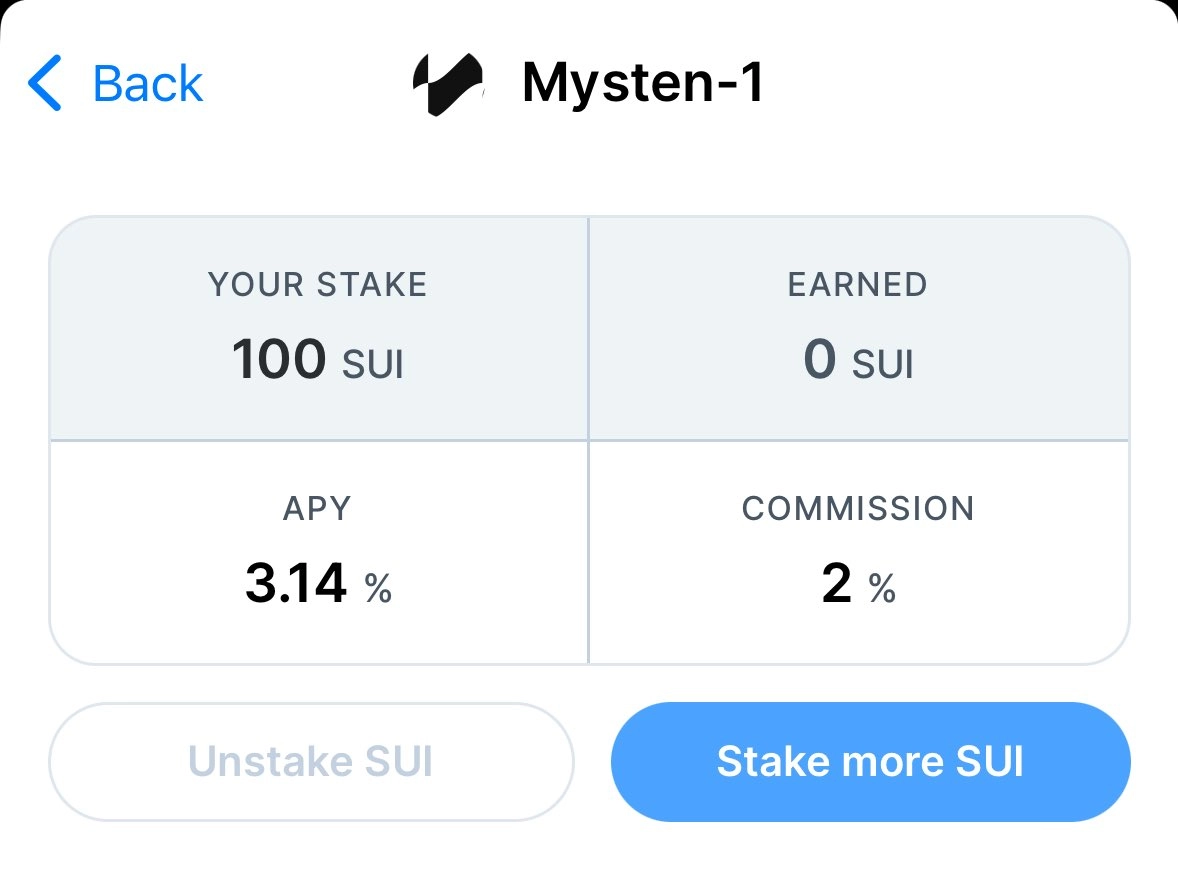Viewport: 1178px width, 895px height.
Task: Click the vertical divider between stake and earned
Action: pos(588,330)
